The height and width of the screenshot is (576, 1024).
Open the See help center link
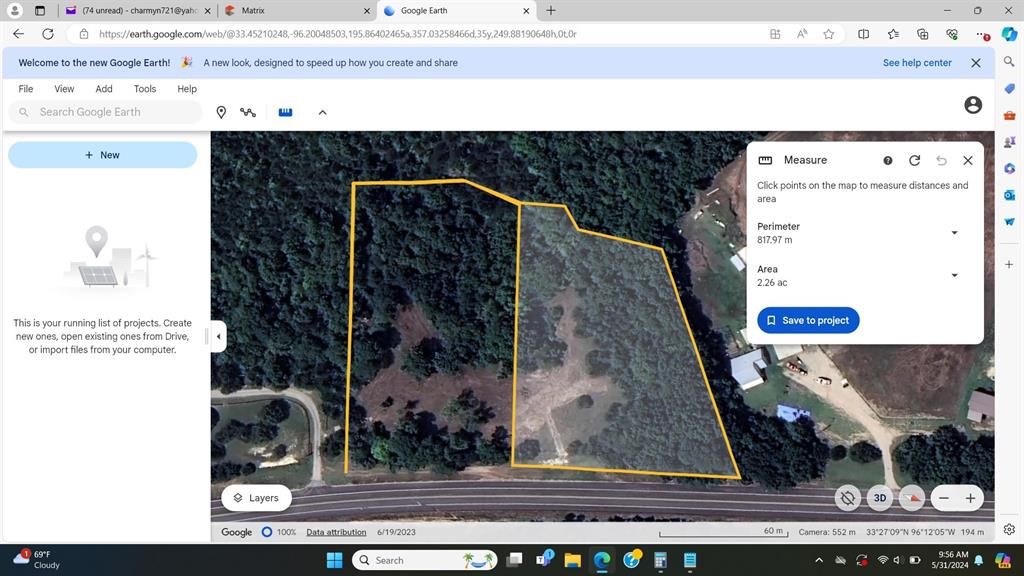point(917,63)
